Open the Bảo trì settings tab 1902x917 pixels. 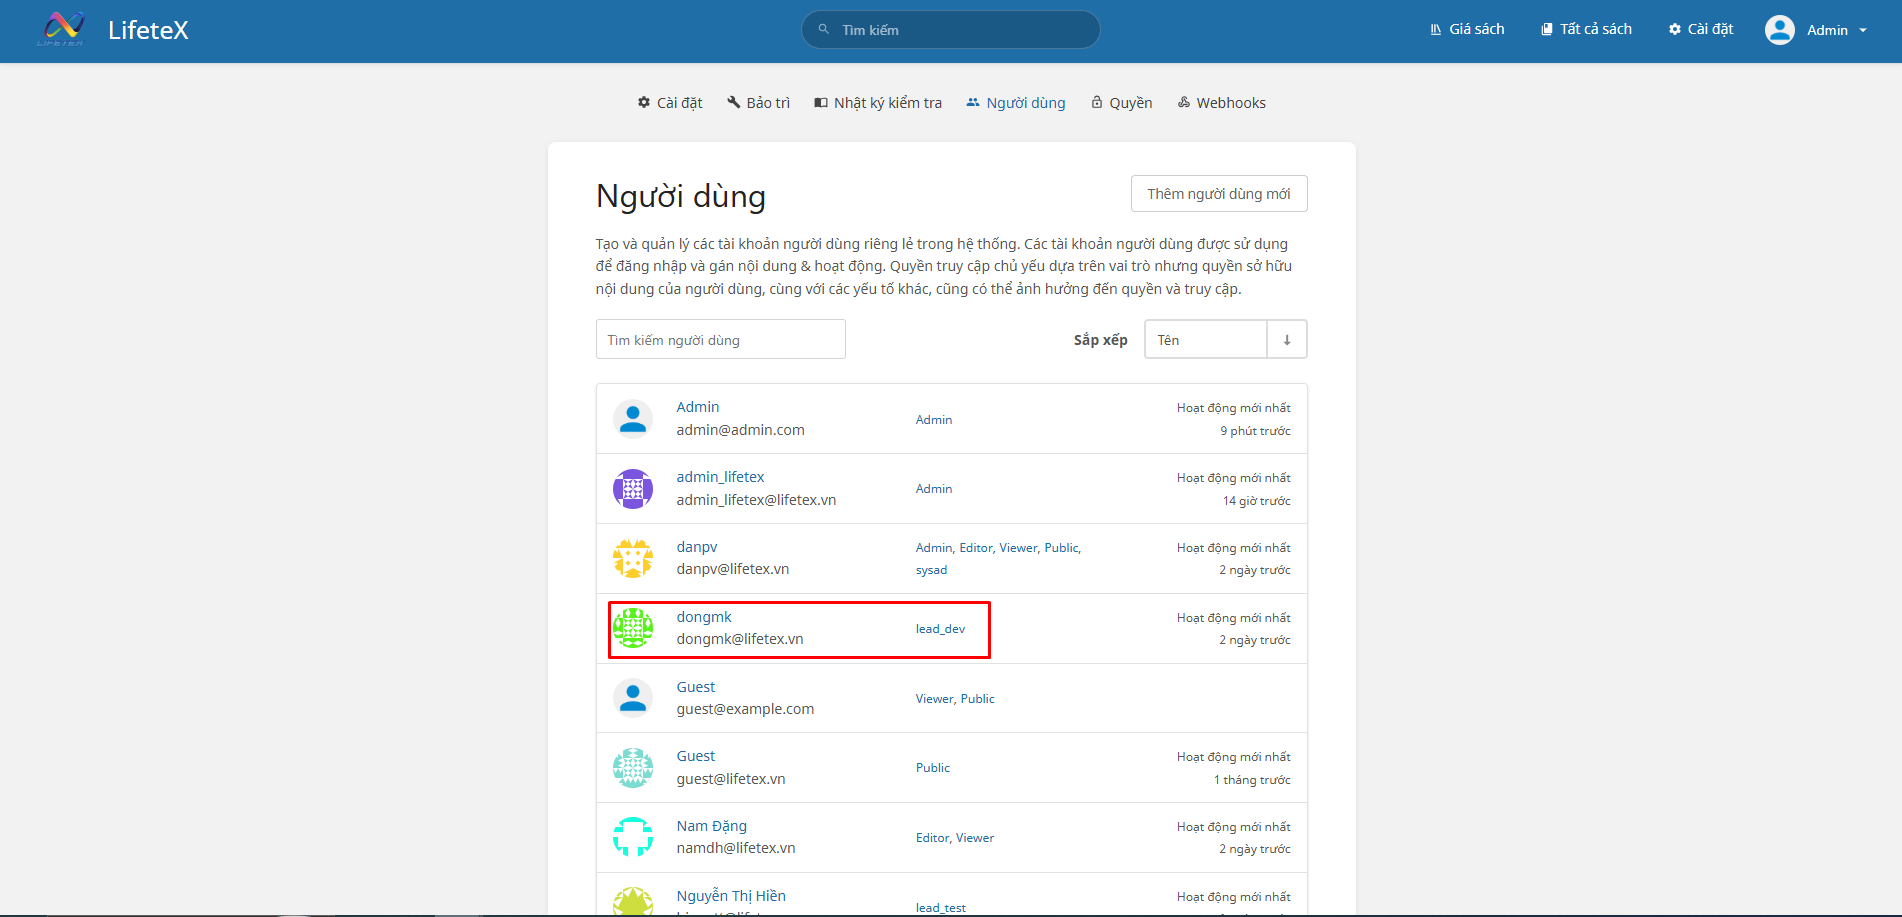click(758, 103)
